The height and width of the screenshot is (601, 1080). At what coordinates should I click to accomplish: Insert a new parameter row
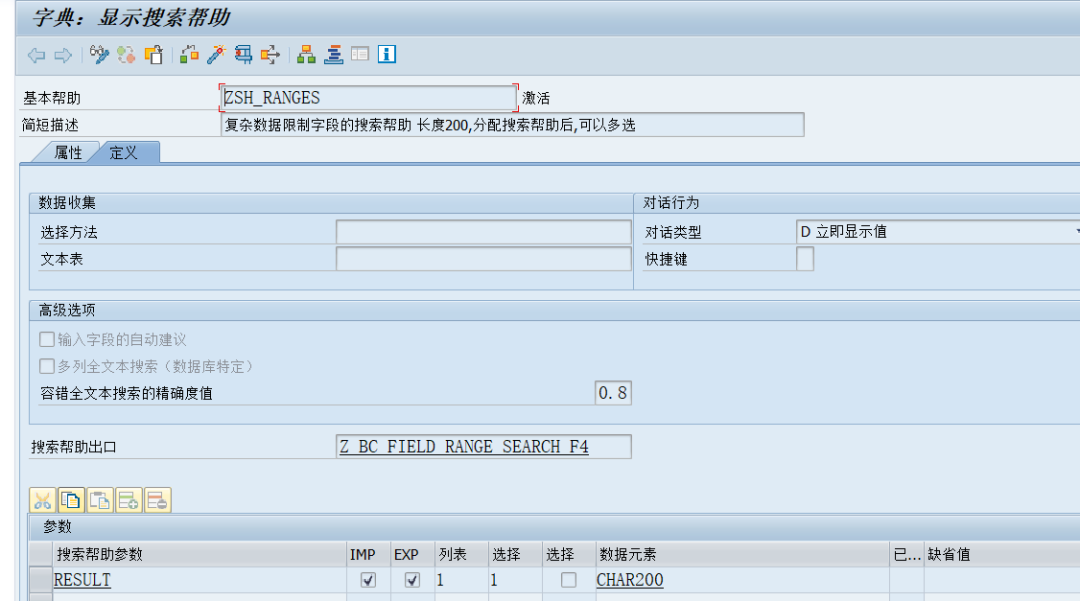(x=126, y=500)
